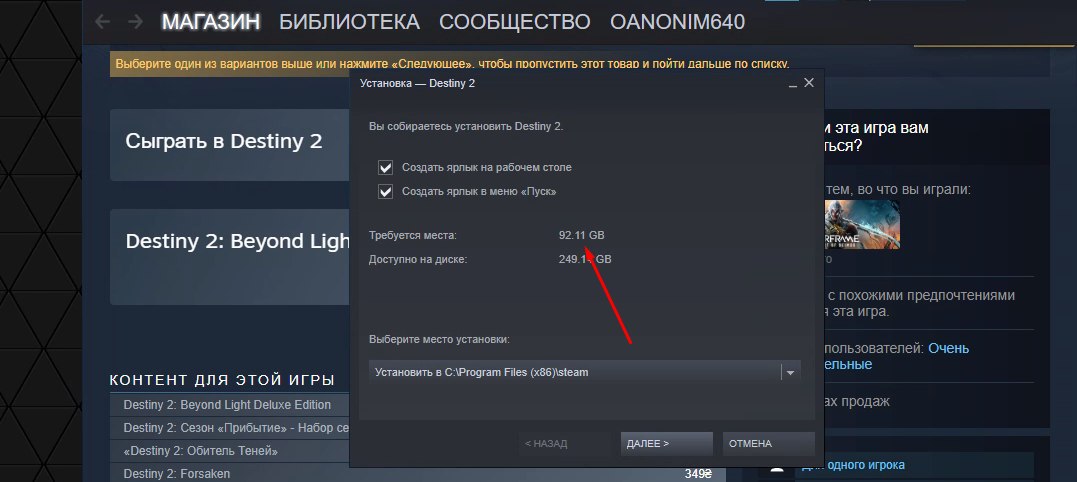Click the Warframe game thumbnail
Screen dimensions: 1077x482
pyautogui.click(x=862, y=225)
